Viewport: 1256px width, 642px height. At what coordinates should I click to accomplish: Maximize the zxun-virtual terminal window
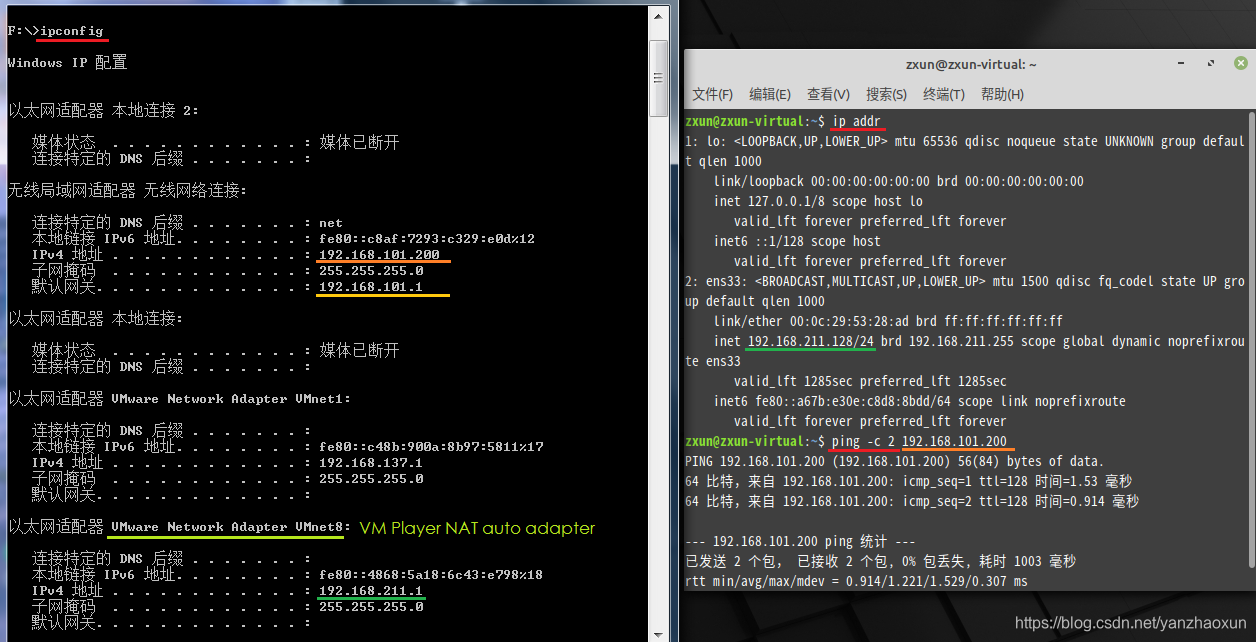coord(1210,63)
